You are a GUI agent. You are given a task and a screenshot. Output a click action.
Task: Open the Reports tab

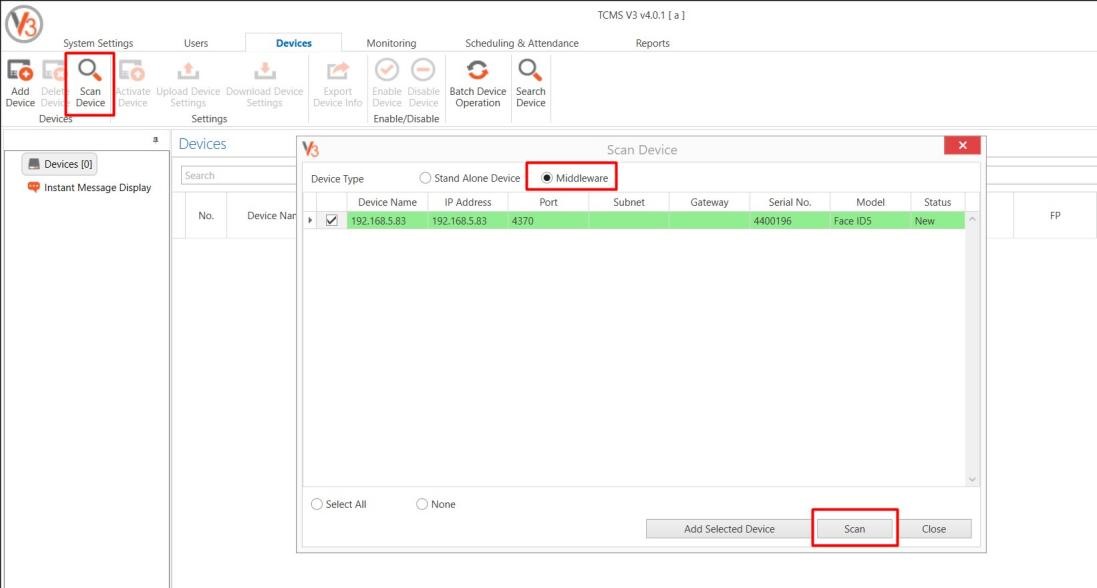(x=653, y=43)
